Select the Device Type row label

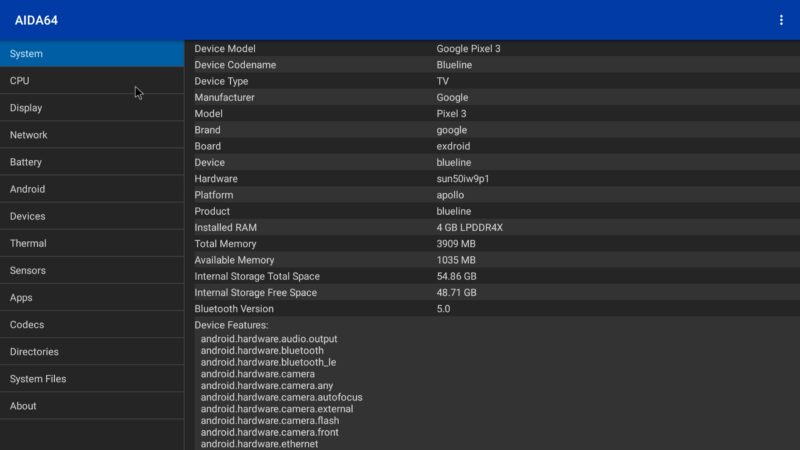coord(221,81)
